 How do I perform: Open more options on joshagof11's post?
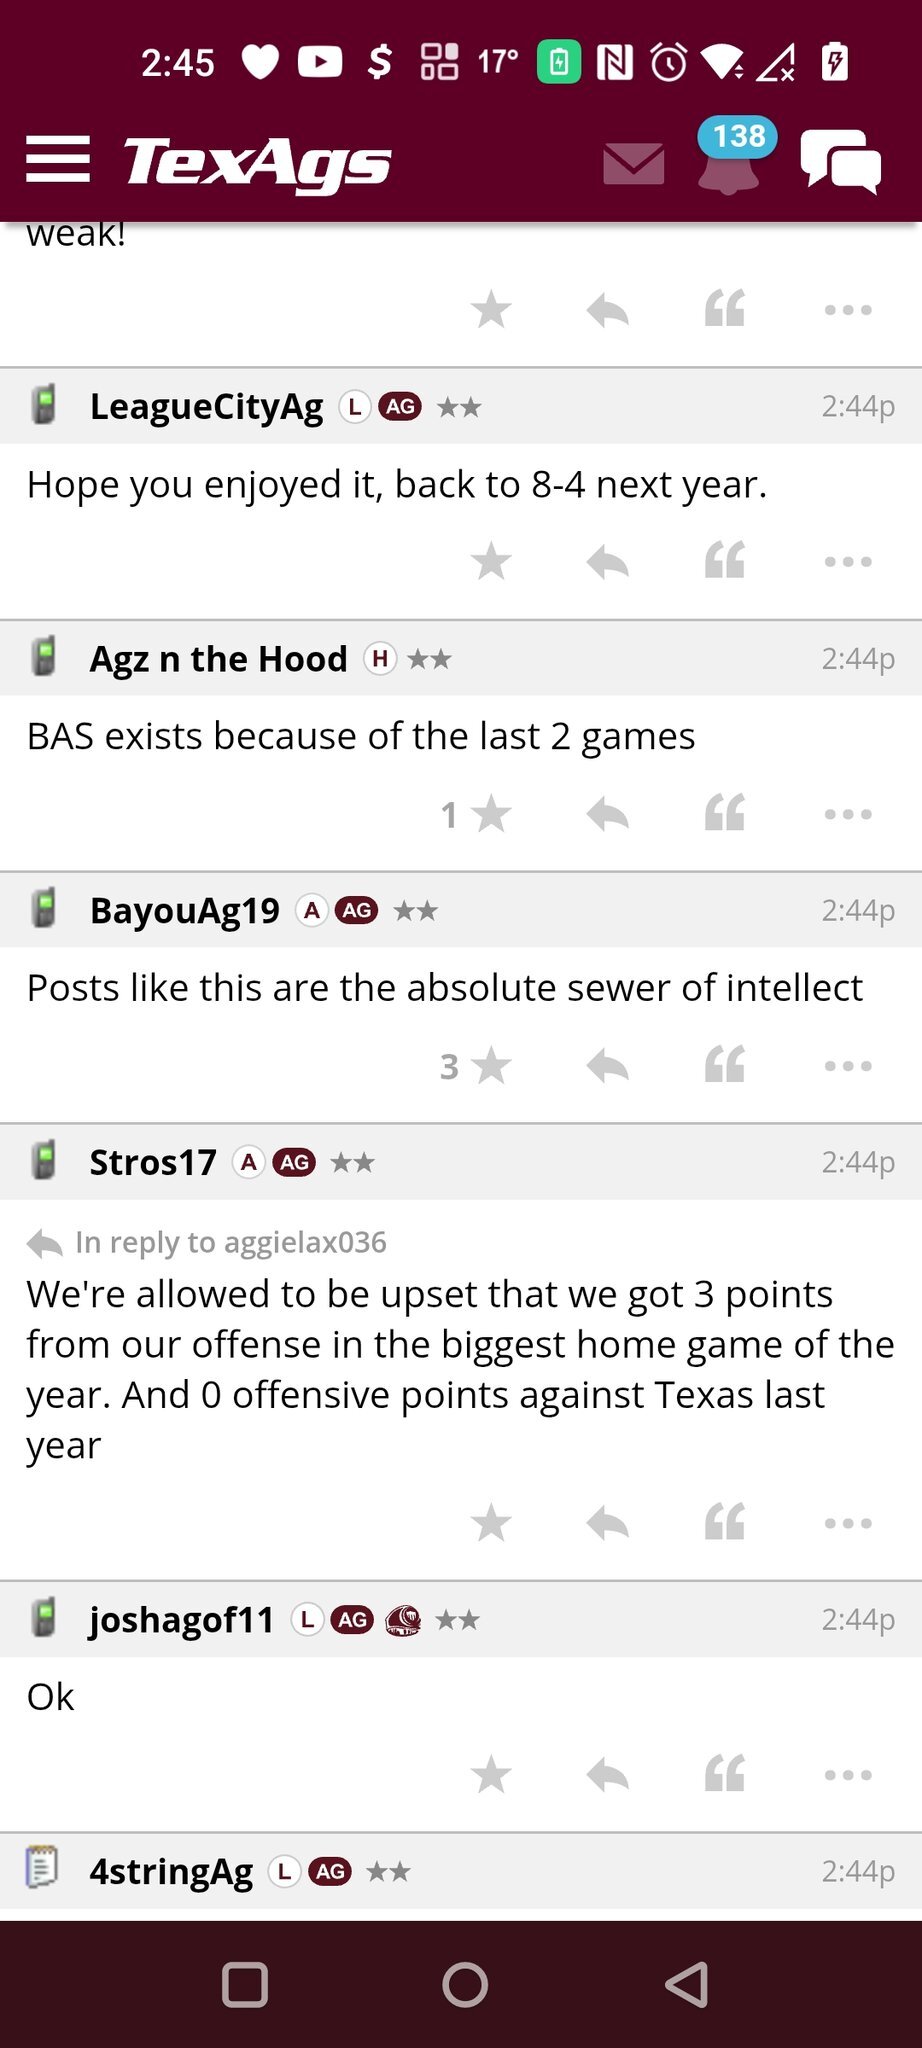(x=848, y=1775)
